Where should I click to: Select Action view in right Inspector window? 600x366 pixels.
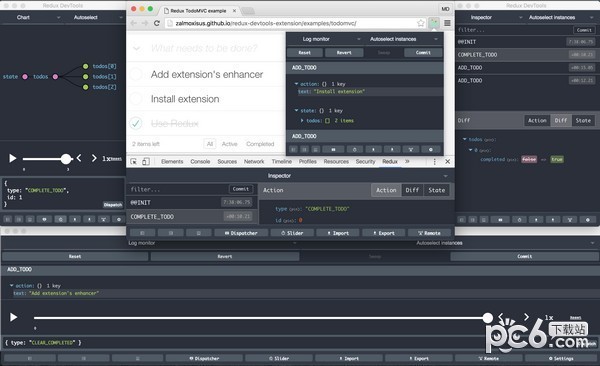(537, 120)
